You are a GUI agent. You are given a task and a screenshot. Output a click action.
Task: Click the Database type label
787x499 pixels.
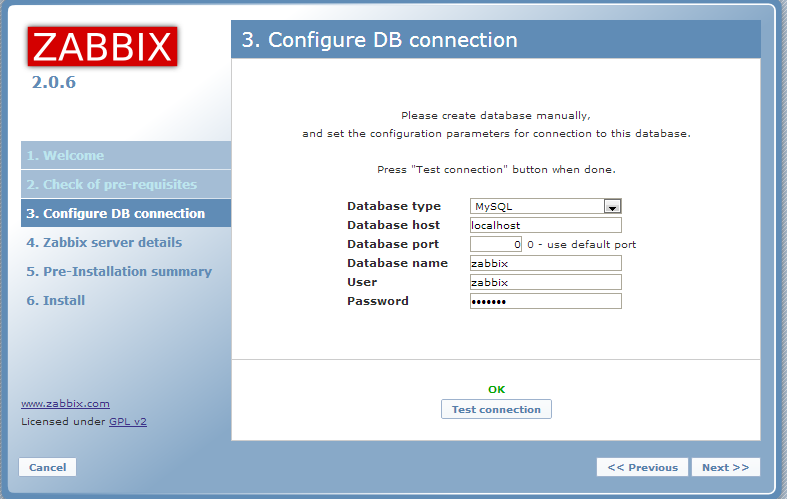tap(394, 206)
